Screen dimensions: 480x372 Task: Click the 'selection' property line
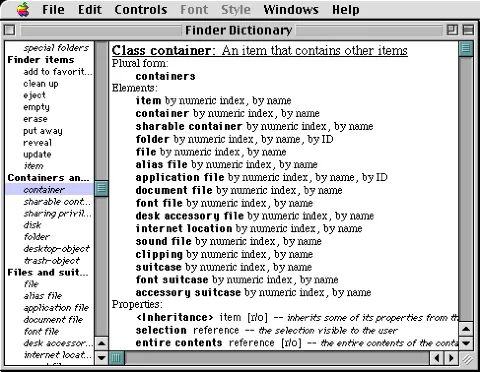pos(267,330)
